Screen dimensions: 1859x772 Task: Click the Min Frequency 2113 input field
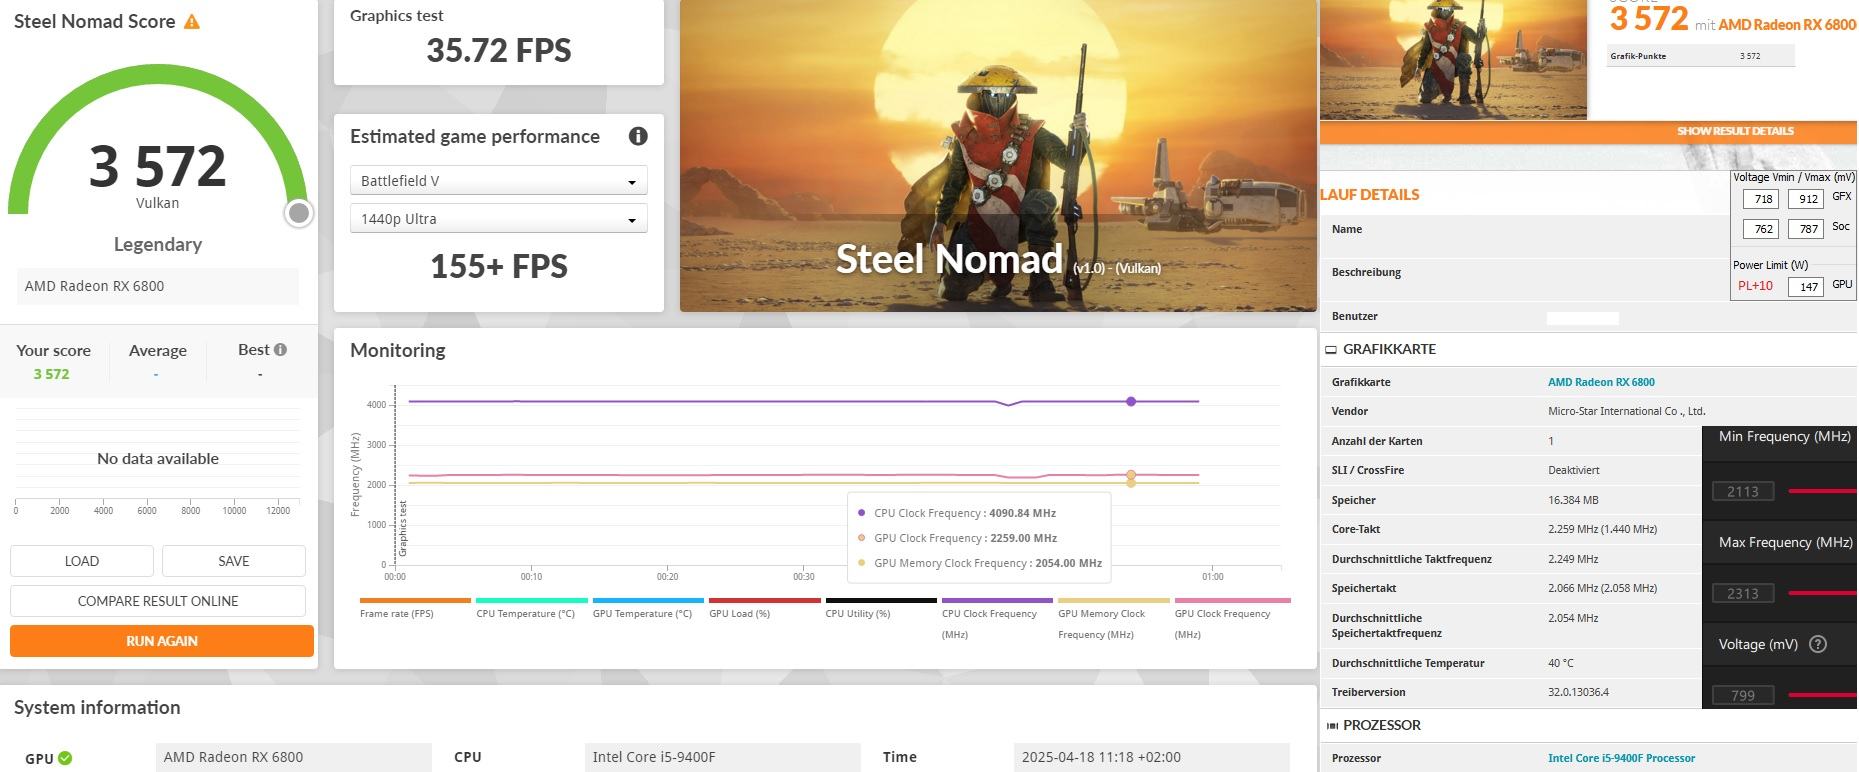point(1743,491)
